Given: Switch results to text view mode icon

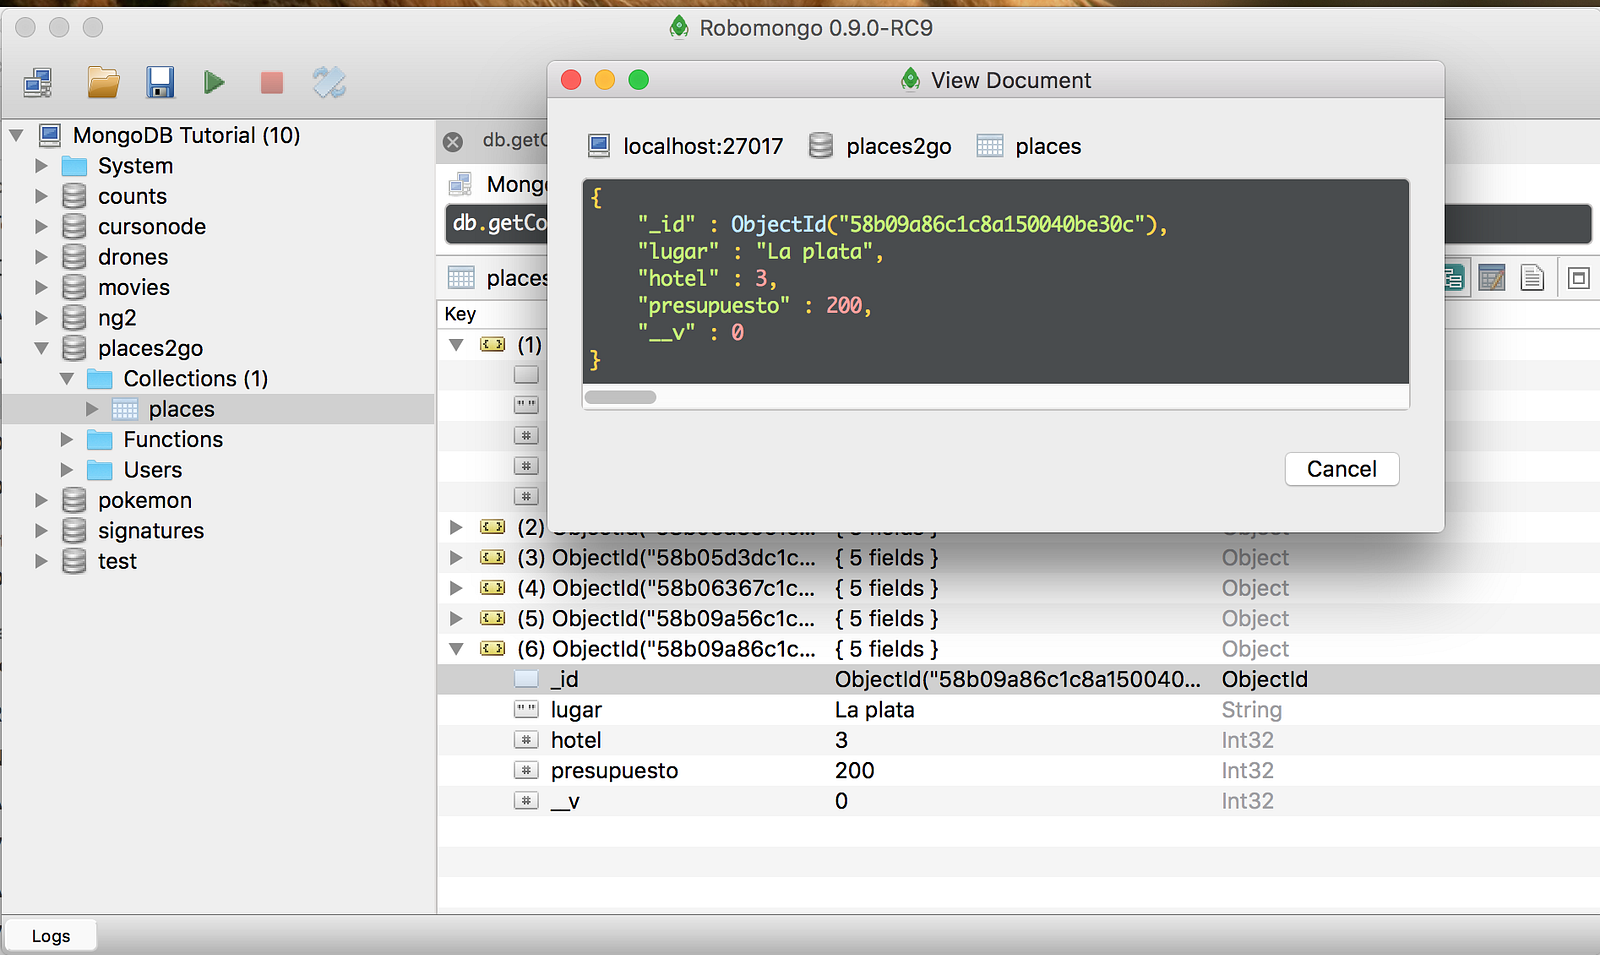Looking at the screenshot, I should click(1532, 278).
